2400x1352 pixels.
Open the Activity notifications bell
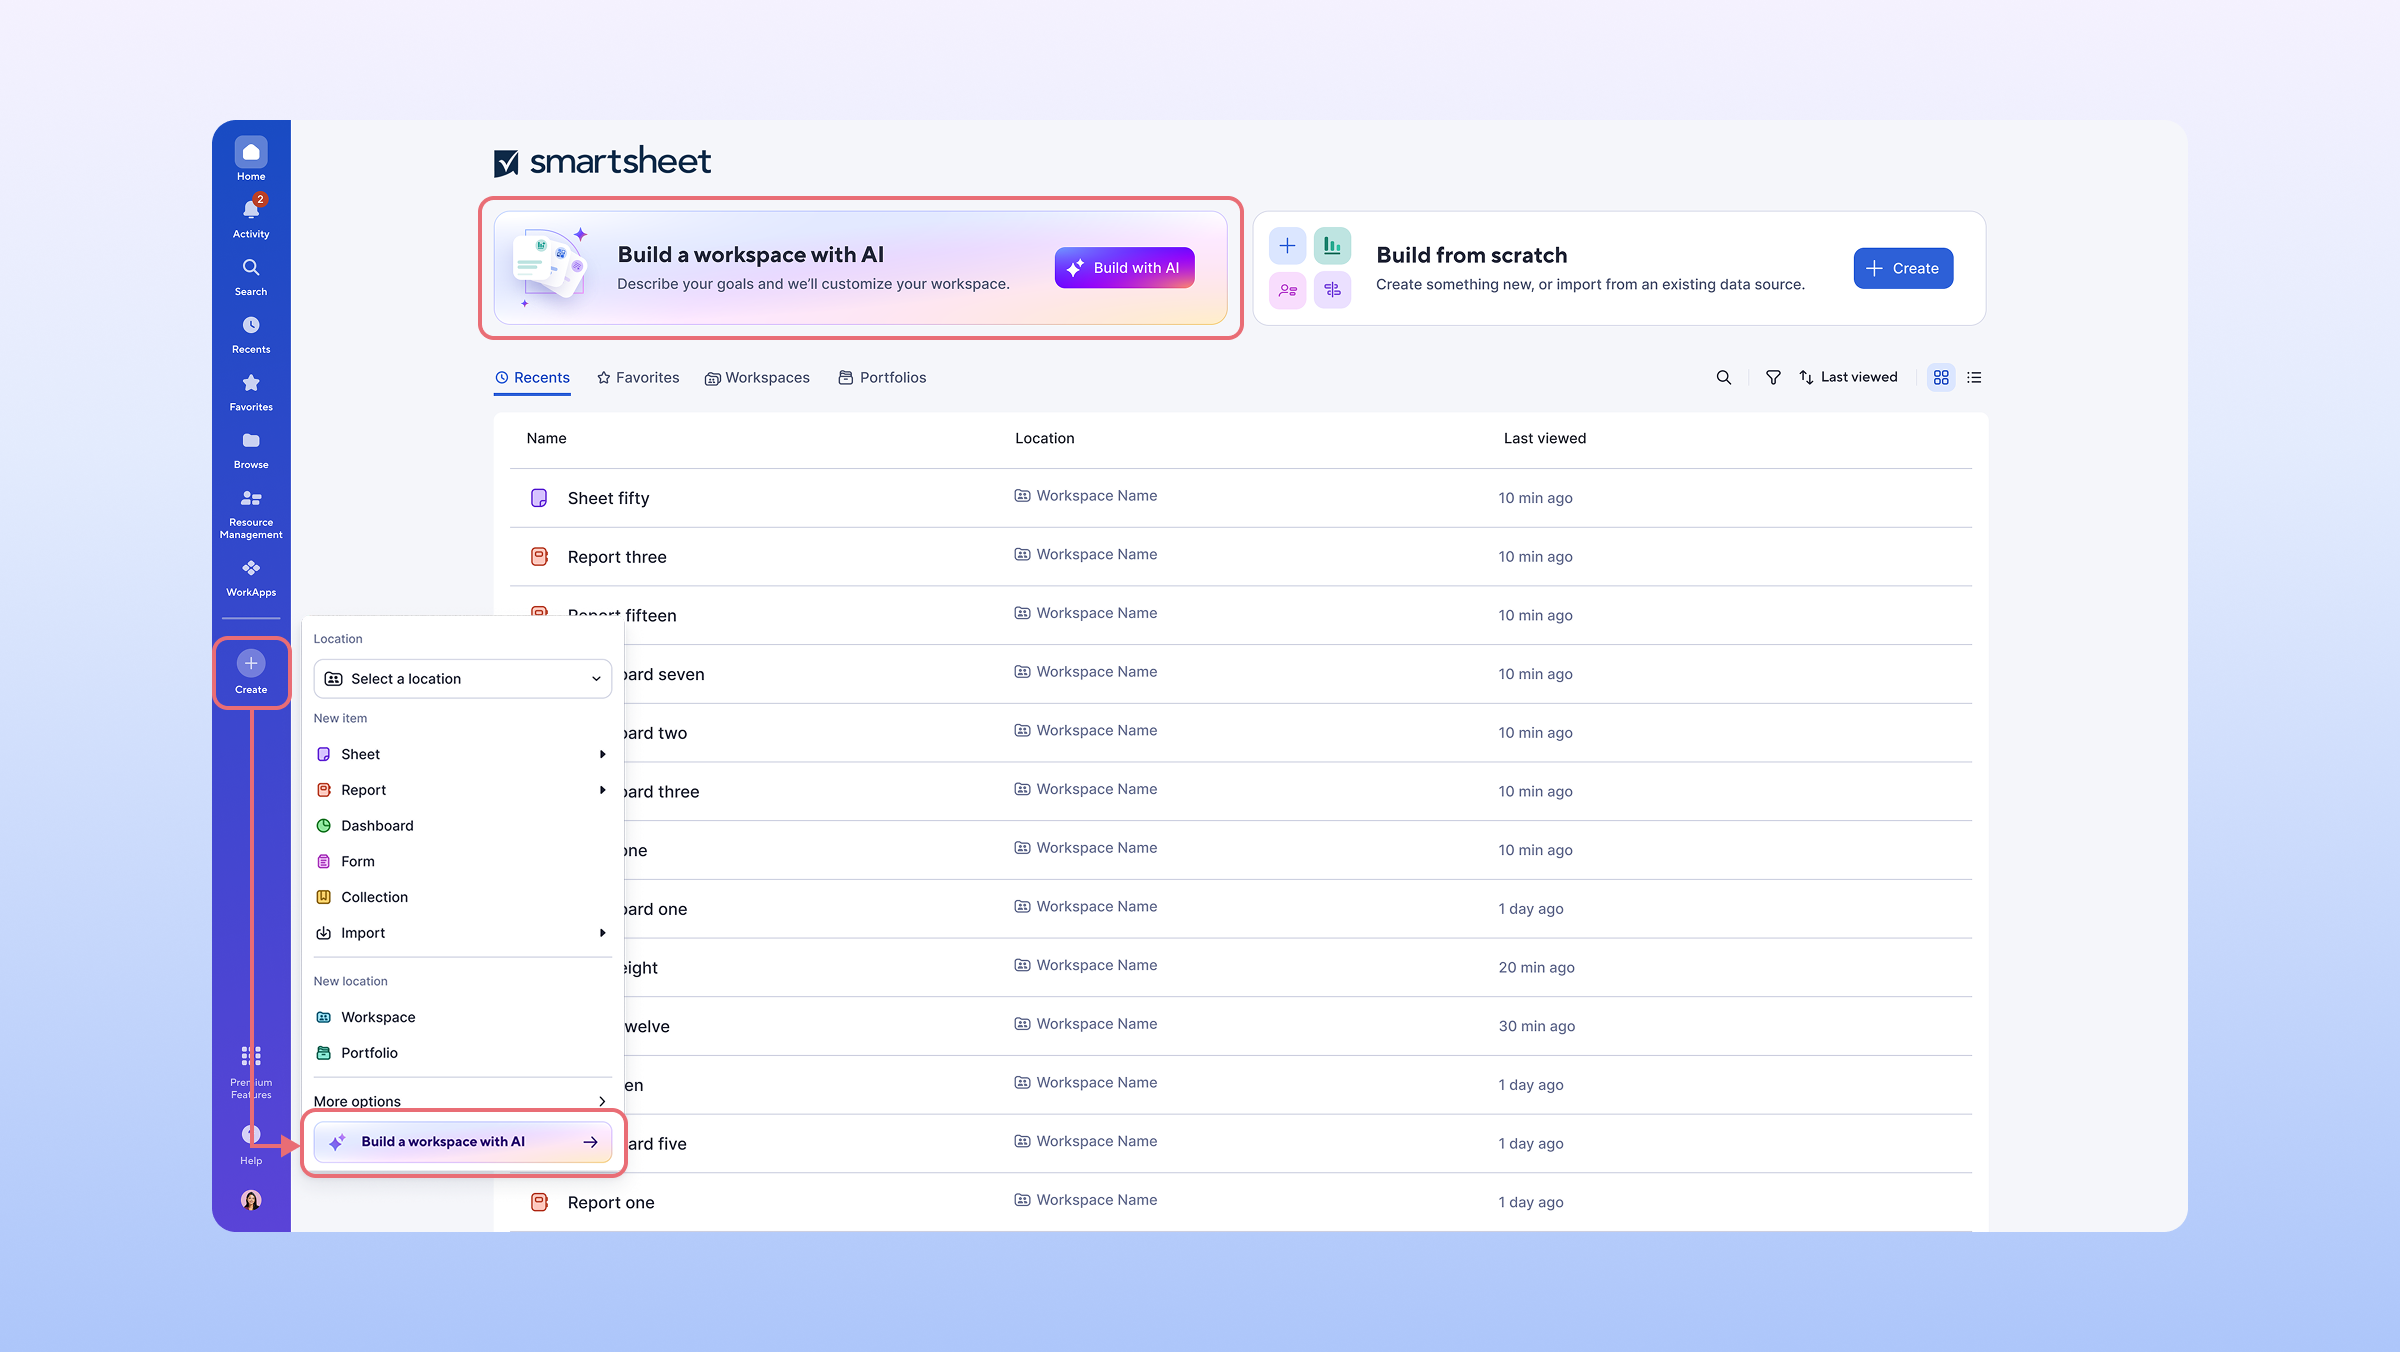point(251,217)
